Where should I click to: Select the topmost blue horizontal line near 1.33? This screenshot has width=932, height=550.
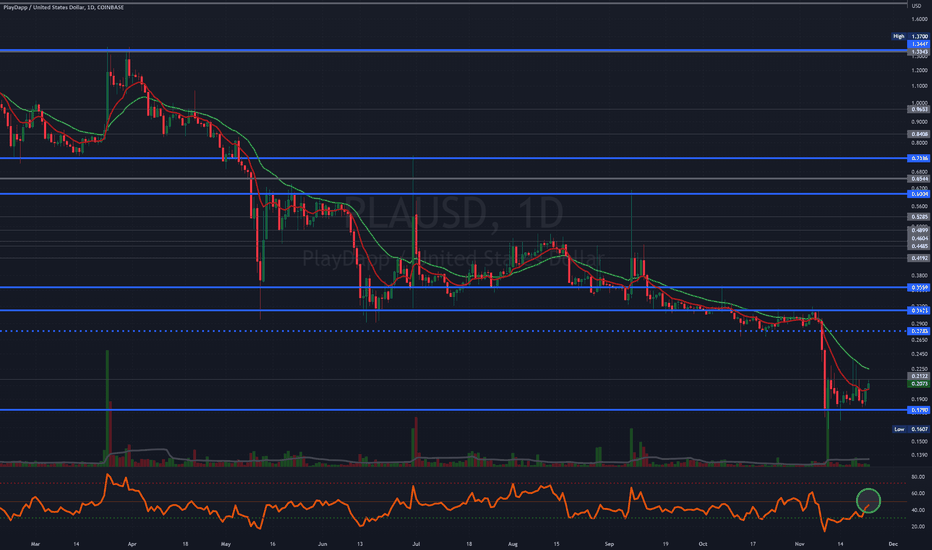click(x=453, y=51)
